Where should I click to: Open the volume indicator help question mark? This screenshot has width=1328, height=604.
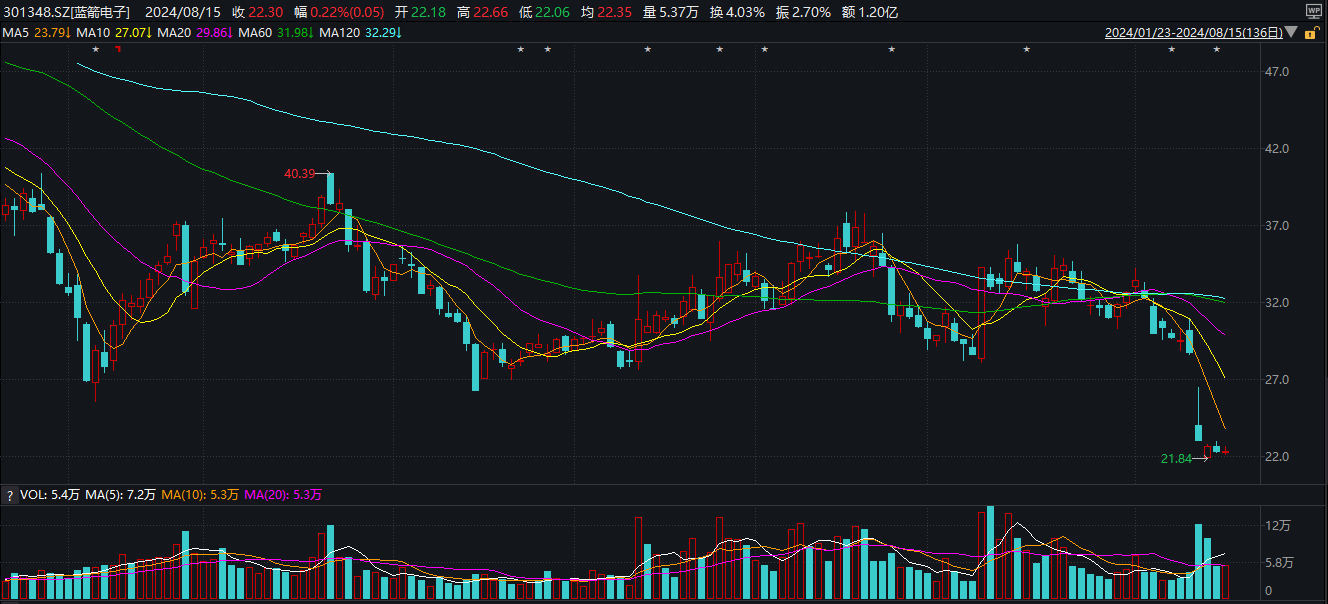(10, 495)
